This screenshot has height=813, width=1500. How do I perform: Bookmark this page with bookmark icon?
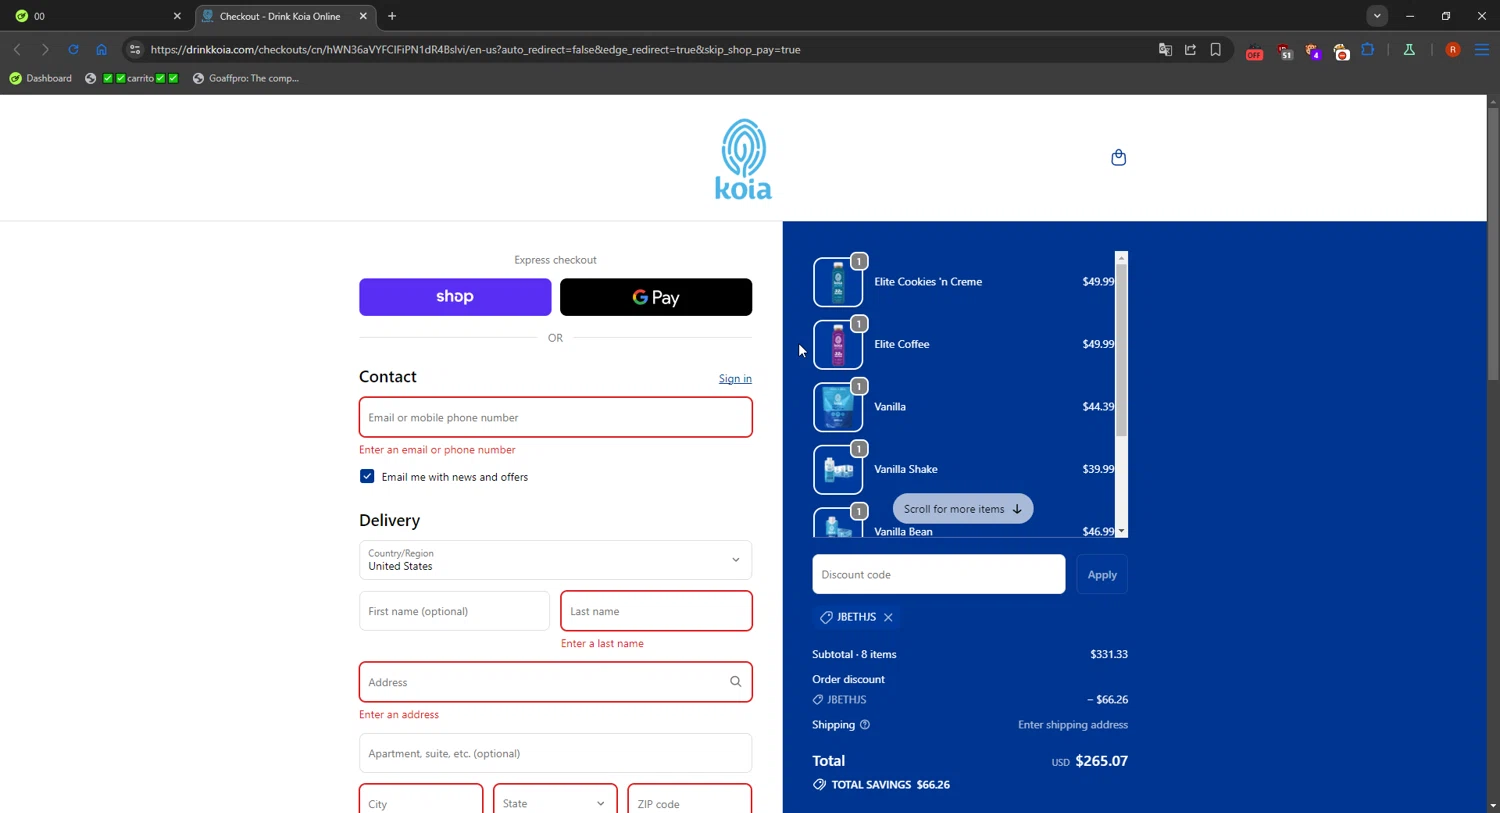pos(1215,49)
